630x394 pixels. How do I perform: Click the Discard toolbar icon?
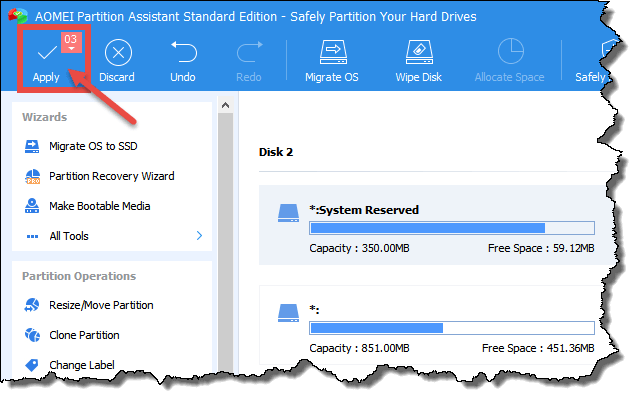(118, 53)
